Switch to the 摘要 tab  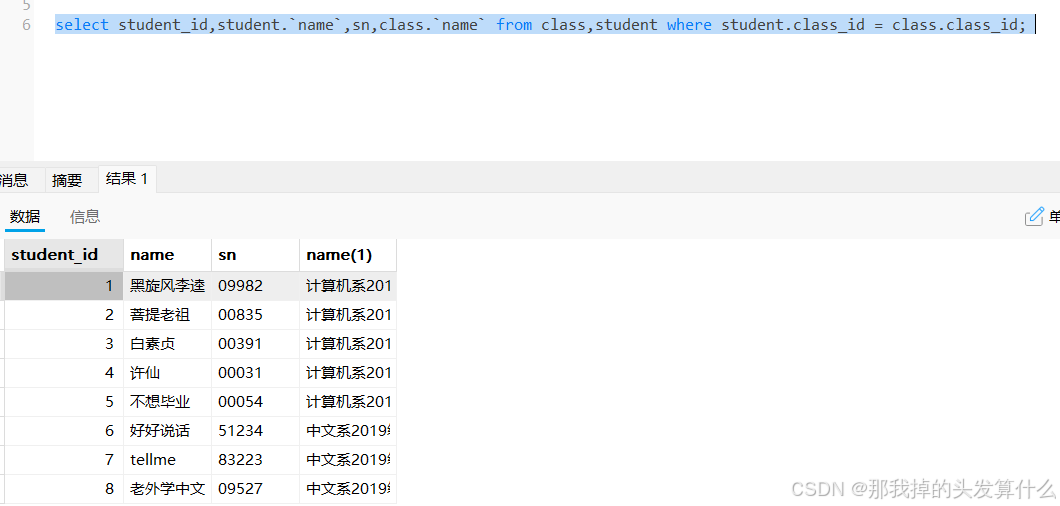(x=67, y=180)
